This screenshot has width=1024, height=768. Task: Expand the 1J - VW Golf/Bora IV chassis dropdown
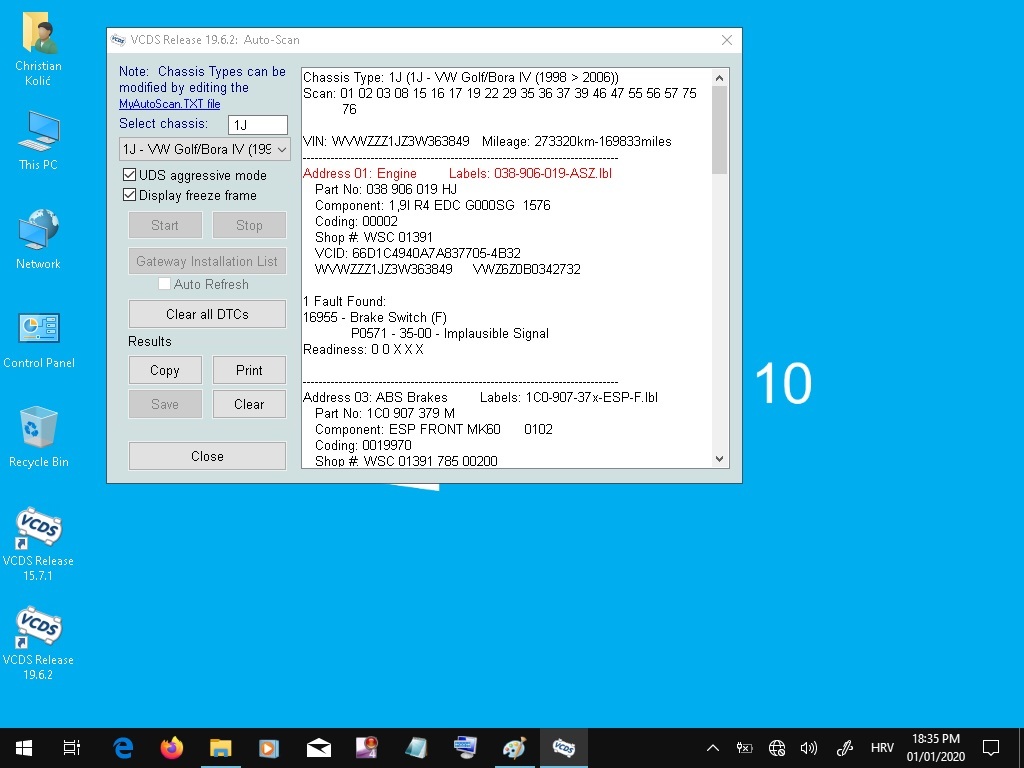click(x=204, y=150)
